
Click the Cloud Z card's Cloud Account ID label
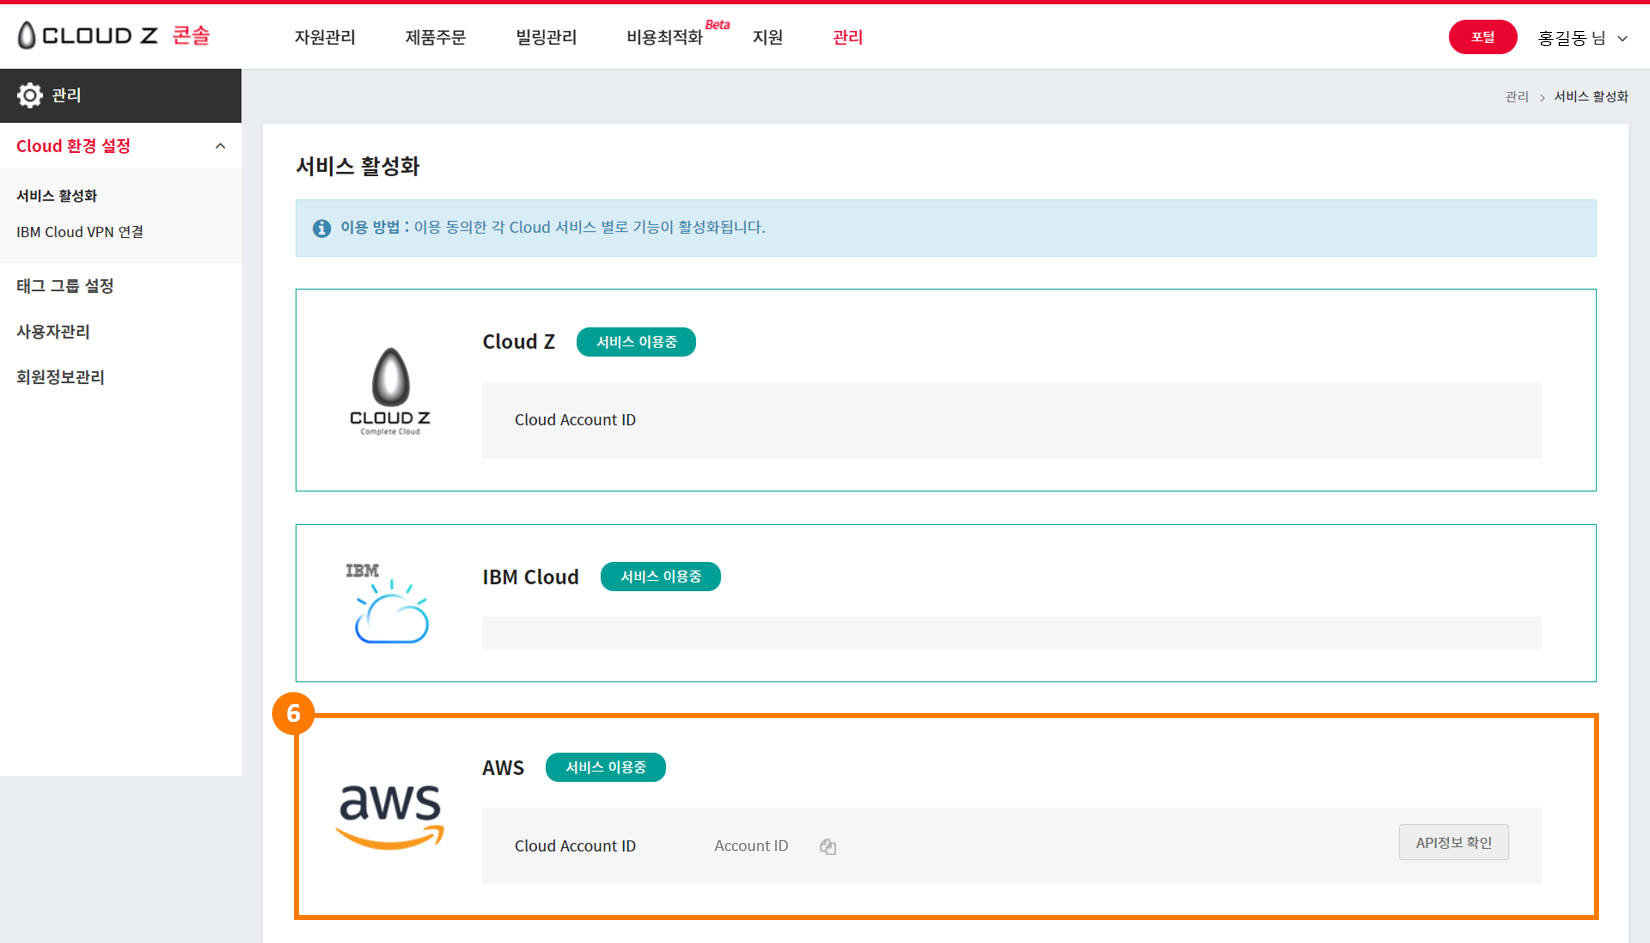[575, 420]
